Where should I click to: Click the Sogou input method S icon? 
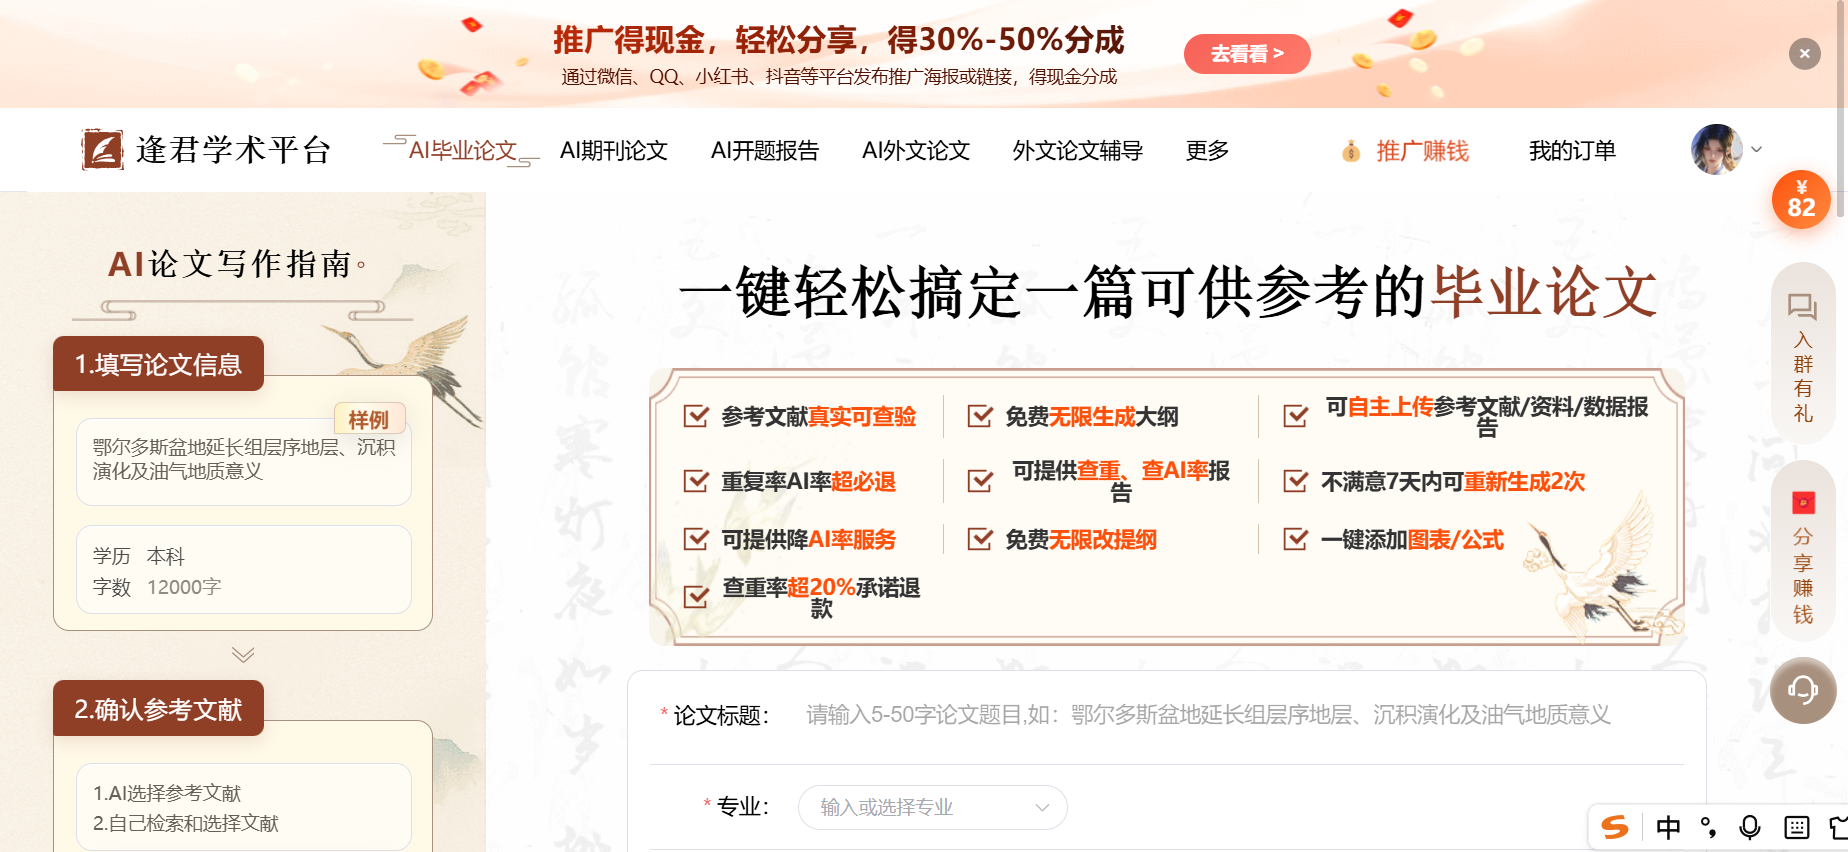(x=1615, y=827)
